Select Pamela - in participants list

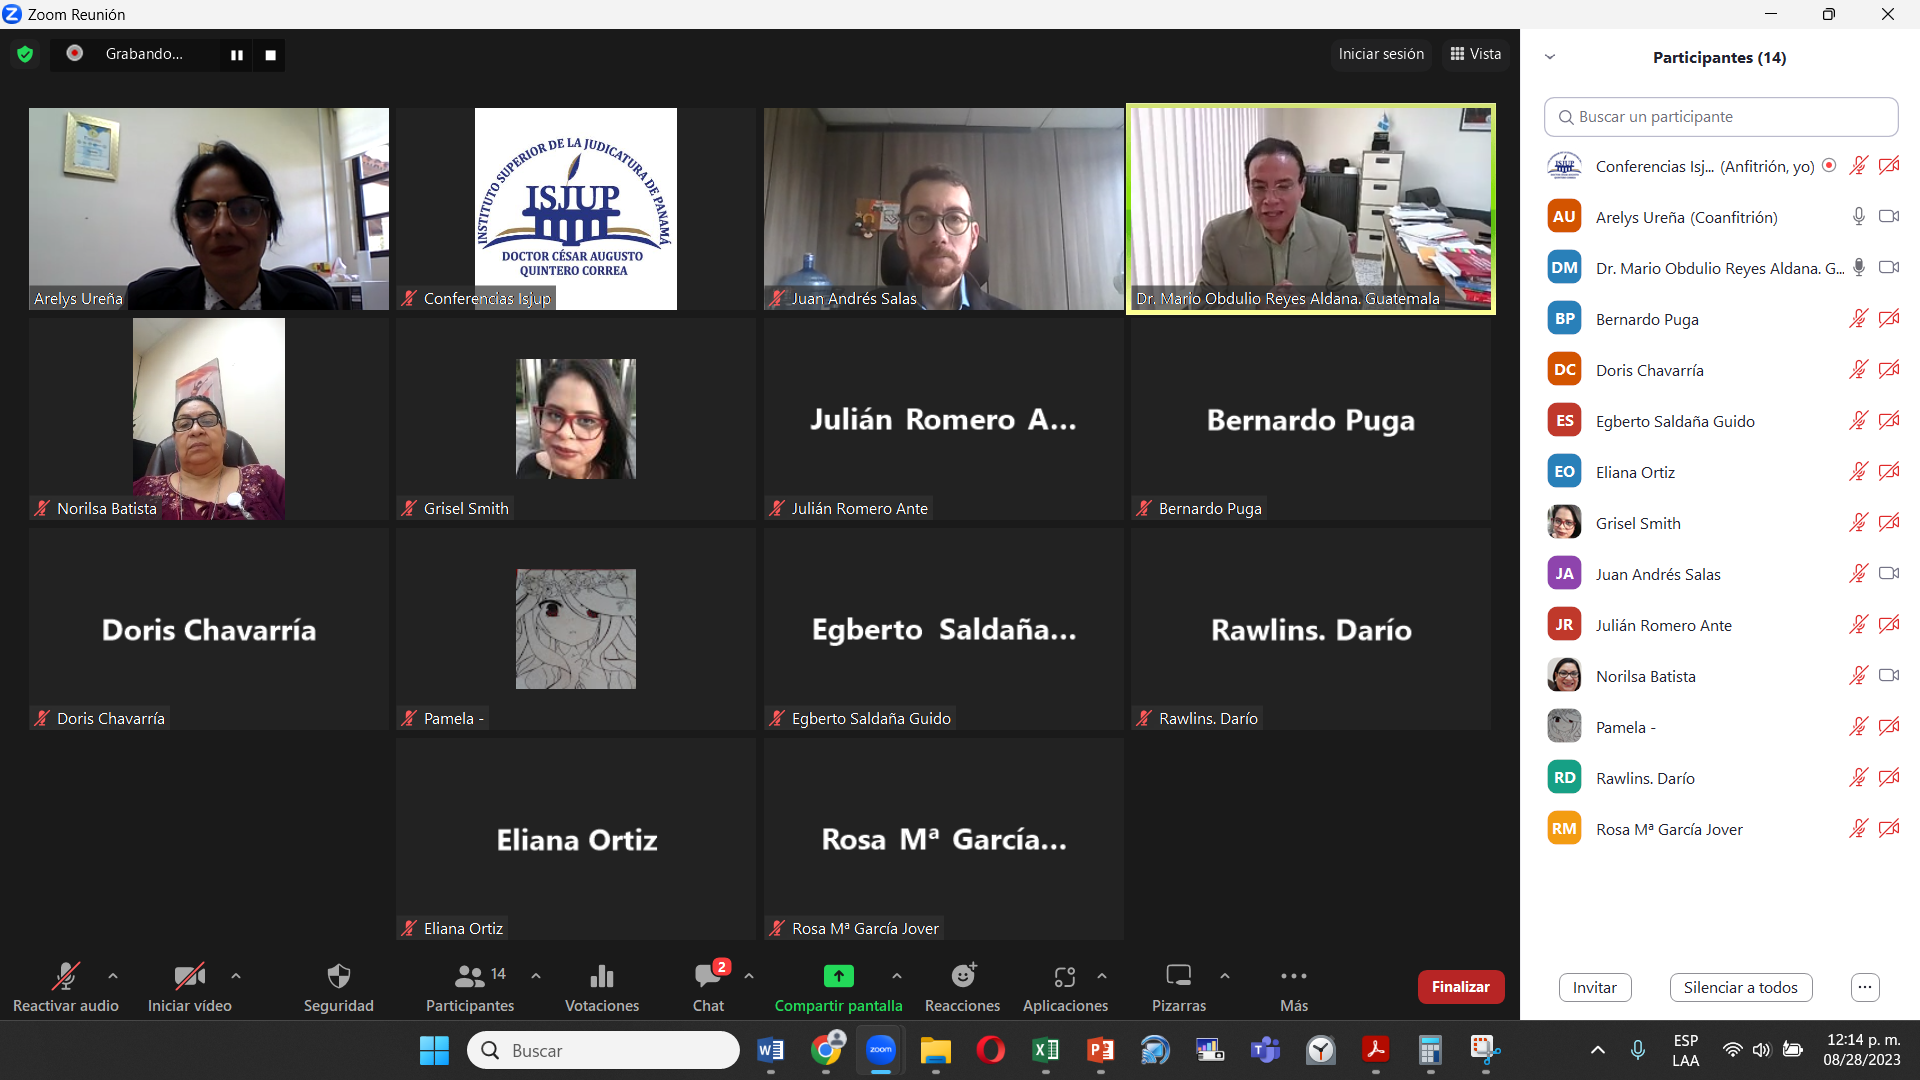click(1721, 727)
